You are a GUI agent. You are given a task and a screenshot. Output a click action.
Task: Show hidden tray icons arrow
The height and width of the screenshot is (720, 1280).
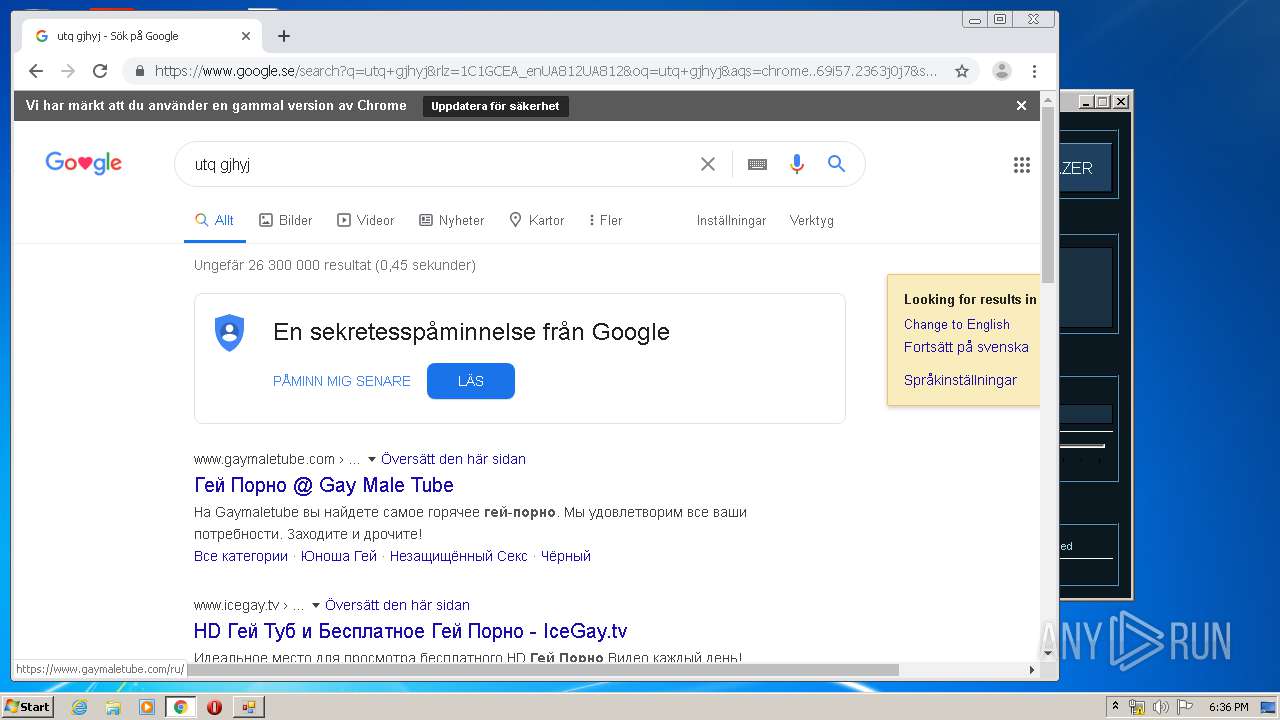pyautogui.click(x=1115, y=707)
